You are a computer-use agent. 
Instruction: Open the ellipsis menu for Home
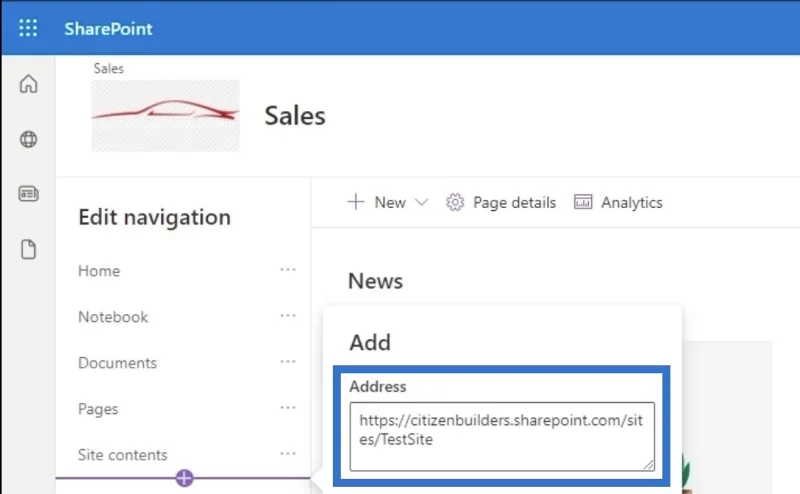click(288, 269)
